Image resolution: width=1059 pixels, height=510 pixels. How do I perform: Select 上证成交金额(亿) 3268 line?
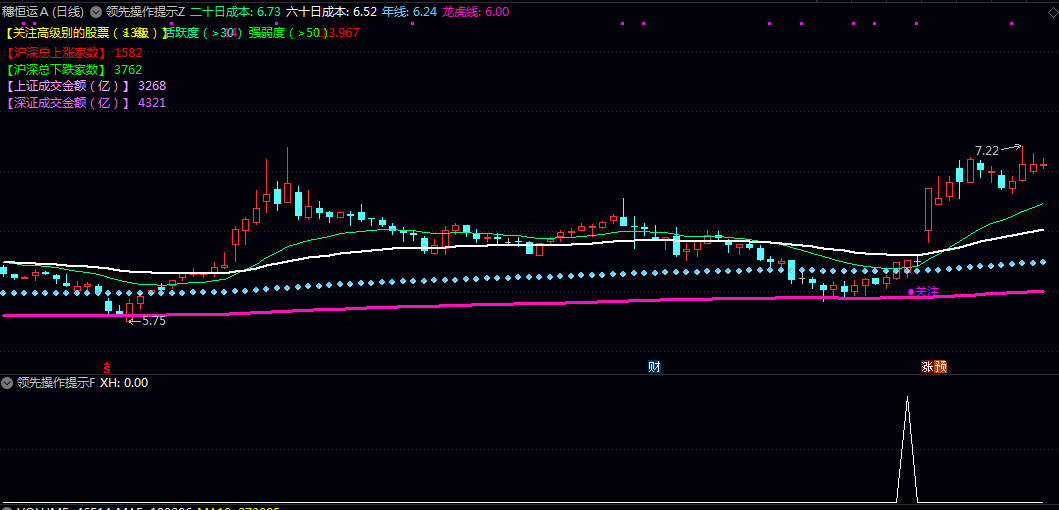coord(85,86)
